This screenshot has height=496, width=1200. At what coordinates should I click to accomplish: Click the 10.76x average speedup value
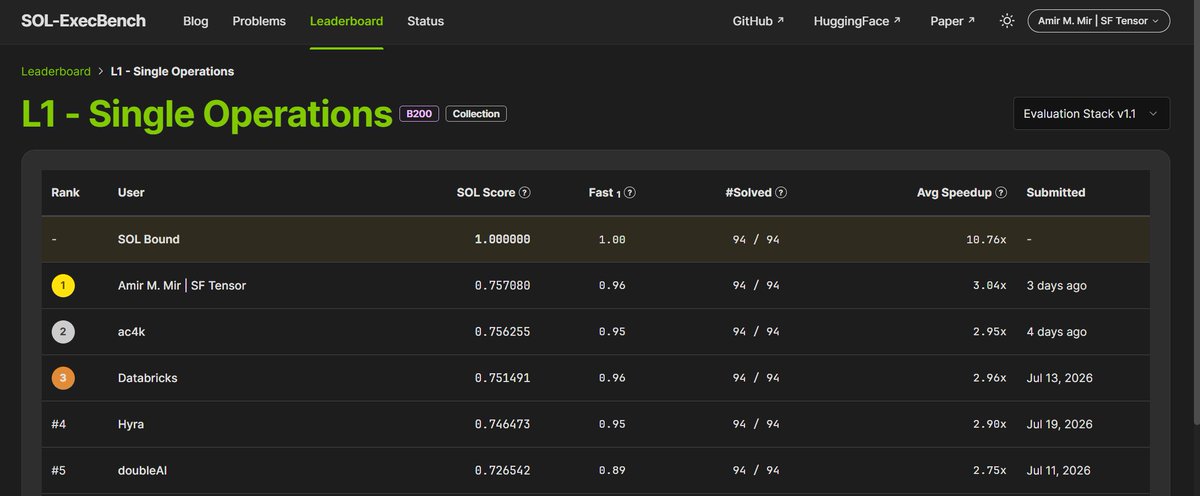coord(989,240)
